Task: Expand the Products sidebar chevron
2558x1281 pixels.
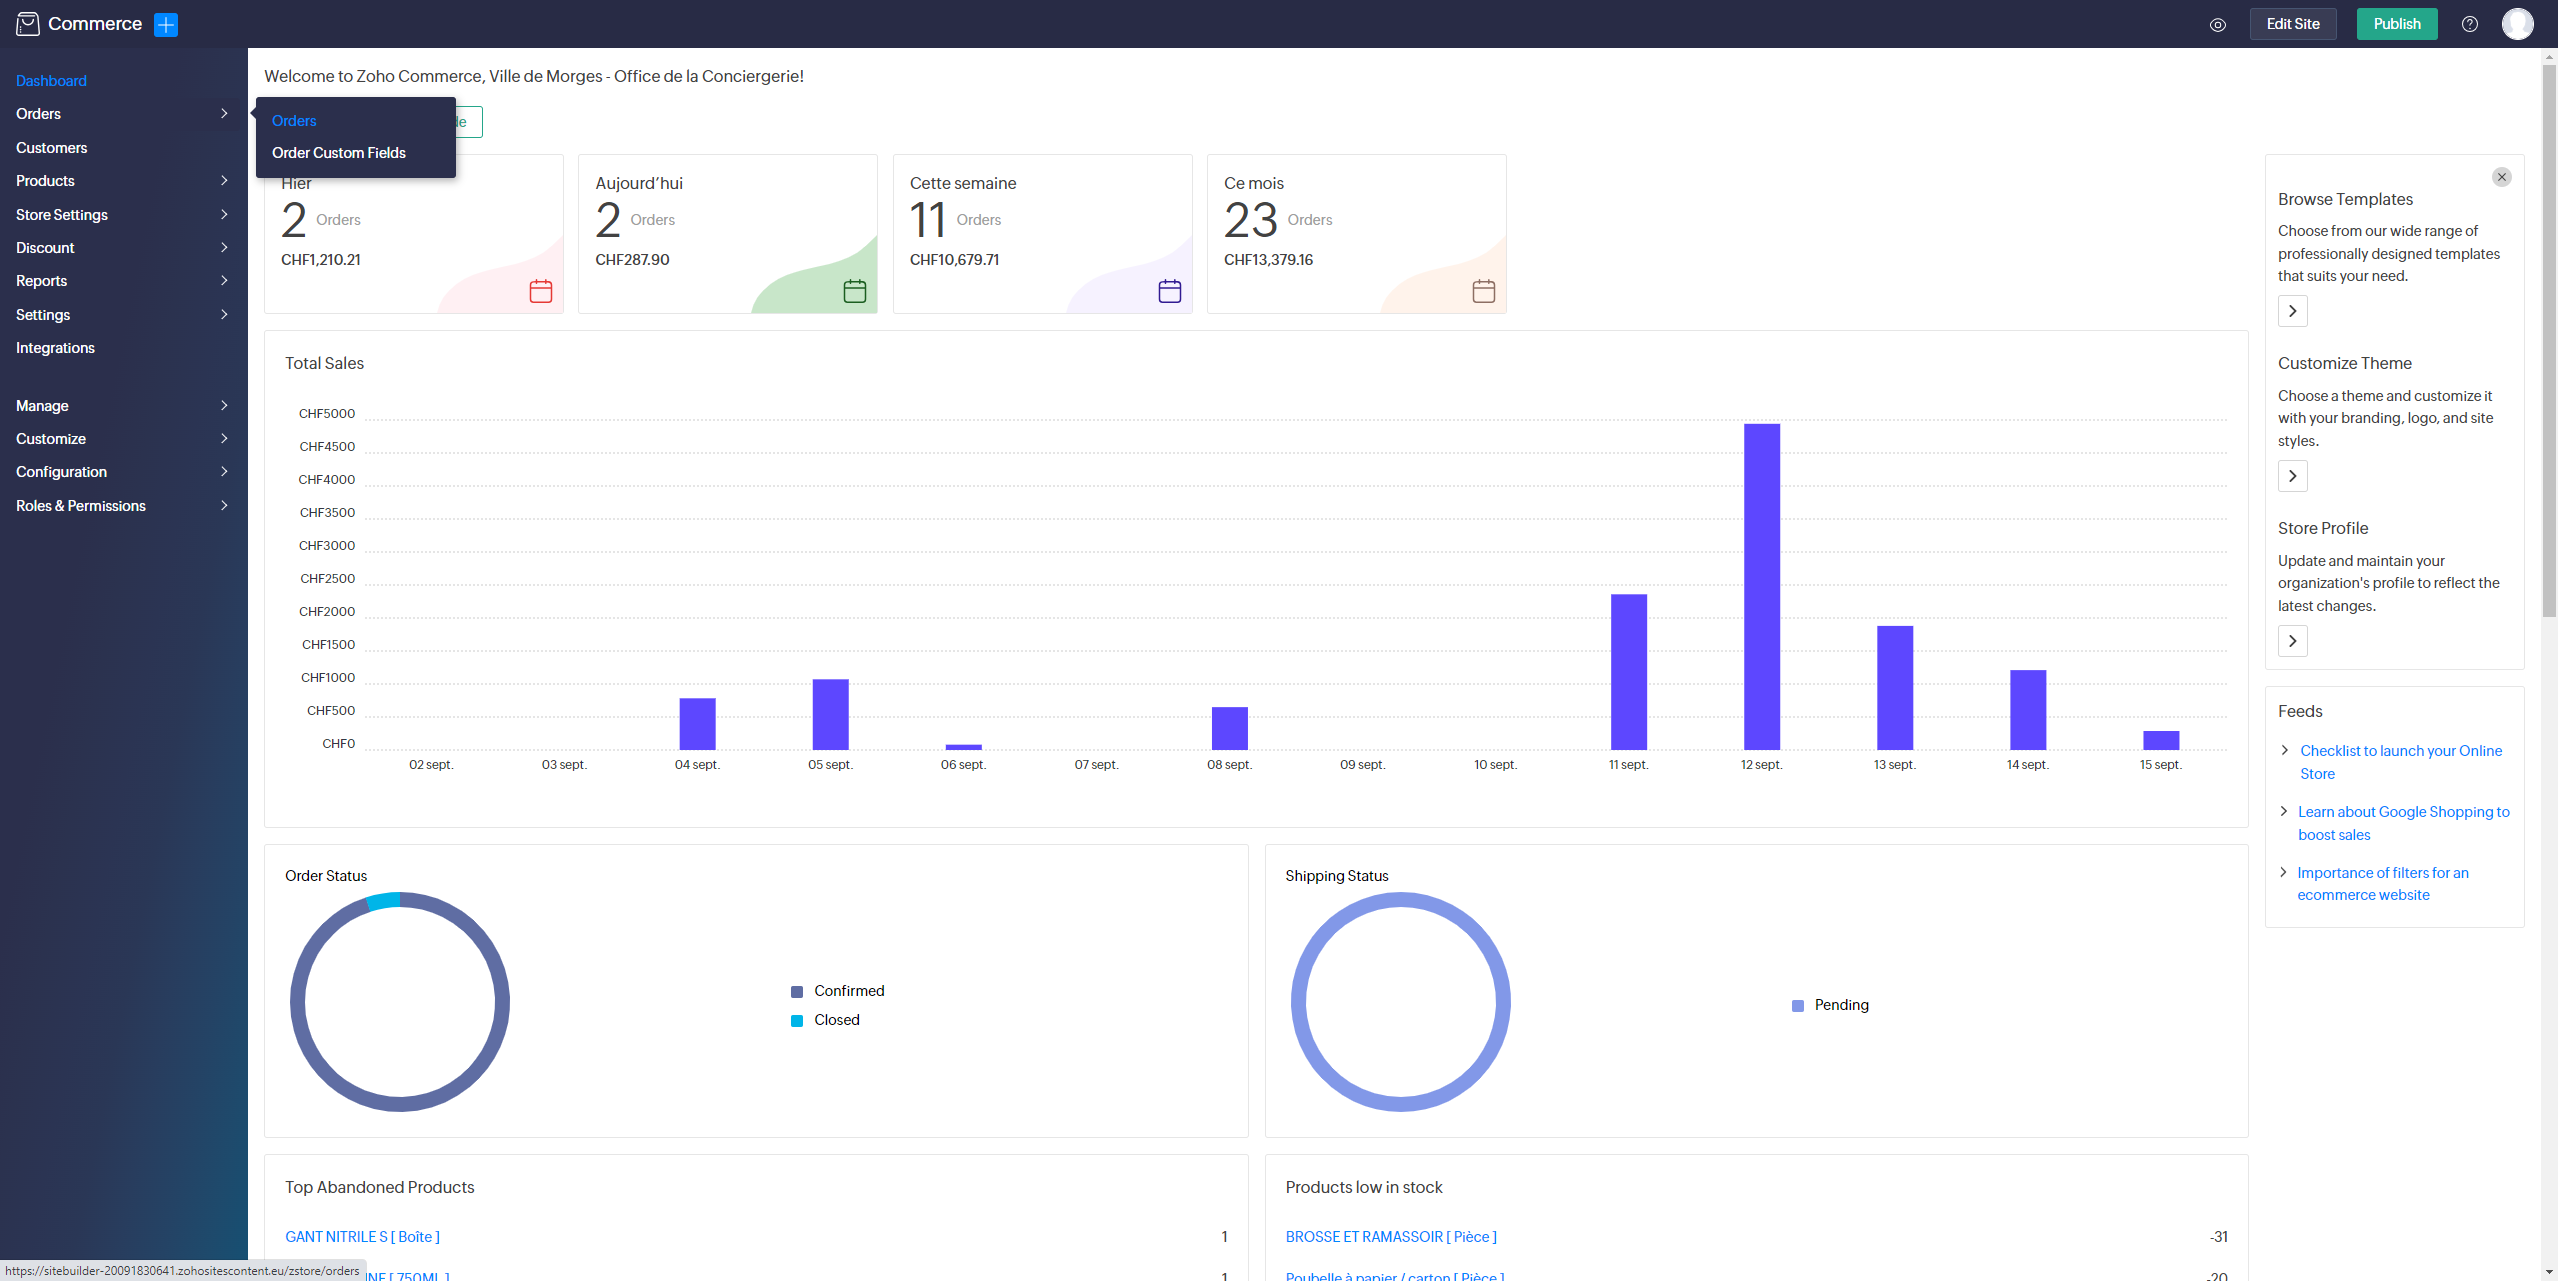Action: point(224,181)
